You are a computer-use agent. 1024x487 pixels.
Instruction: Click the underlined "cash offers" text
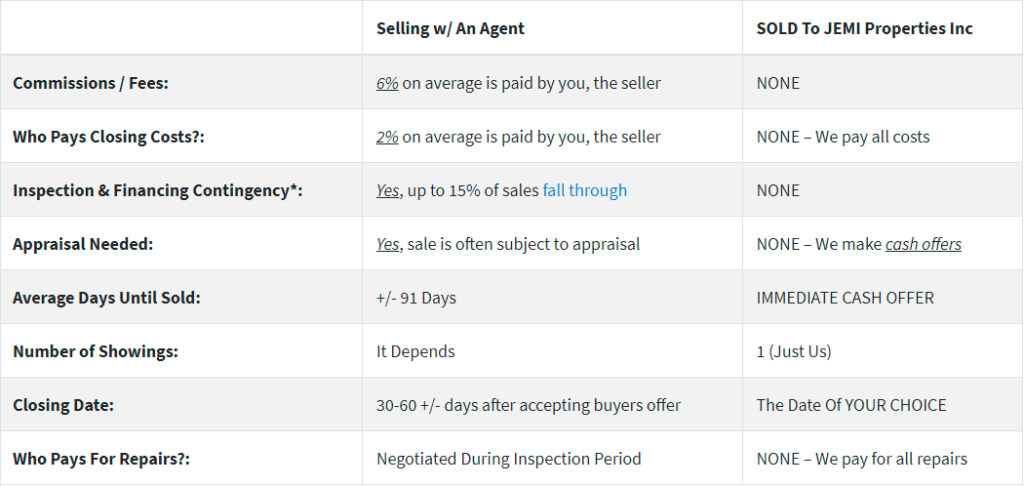[923, 244]
